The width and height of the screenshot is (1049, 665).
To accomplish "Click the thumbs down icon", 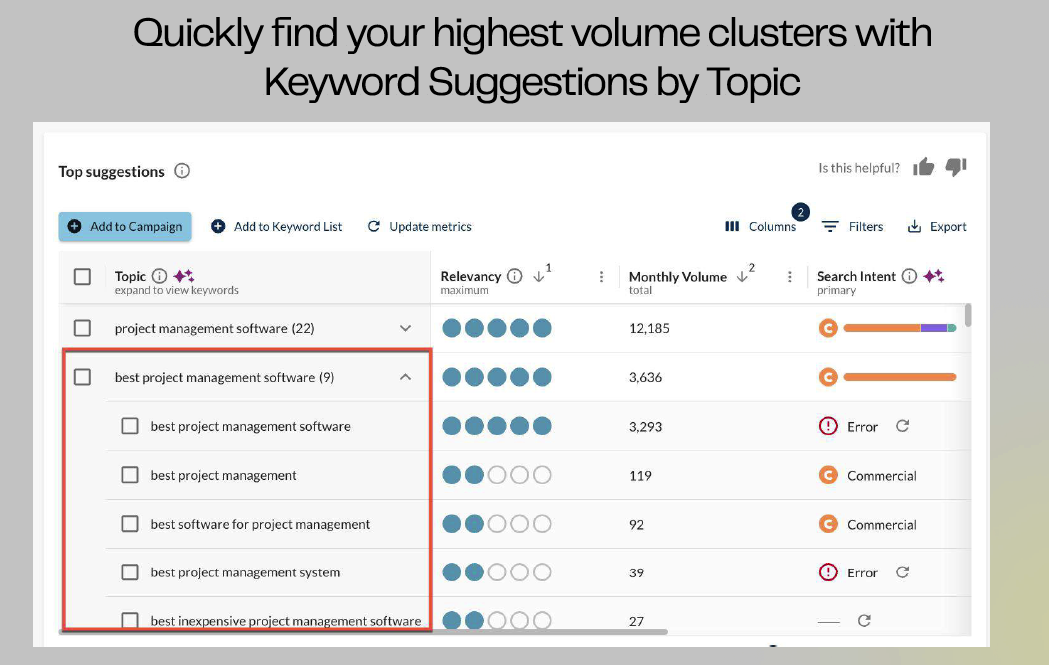I will [956, 167].
